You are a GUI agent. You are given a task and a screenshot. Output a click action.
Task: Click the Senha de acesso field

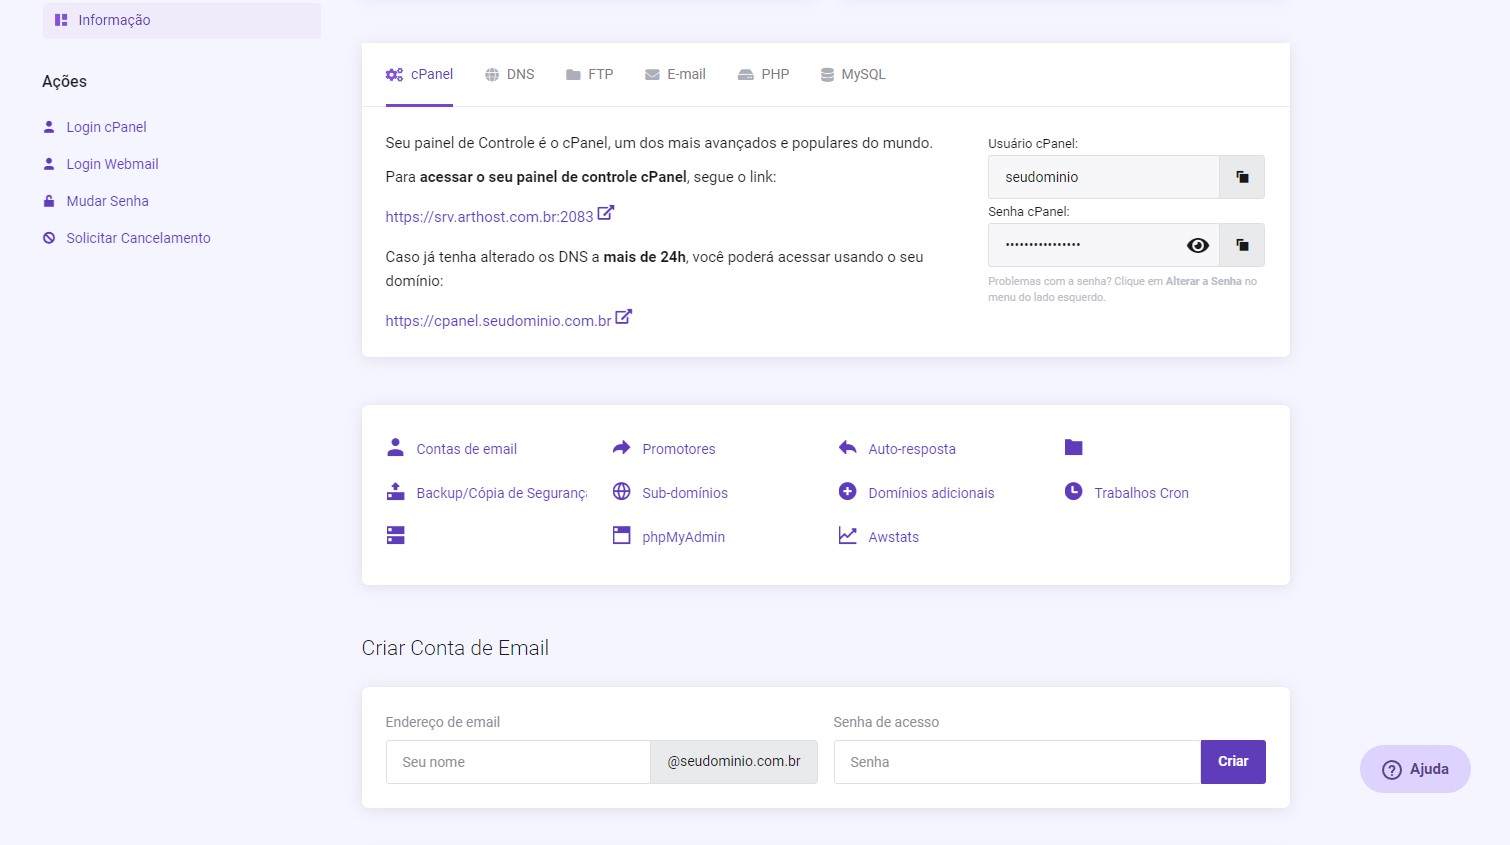1016,762
